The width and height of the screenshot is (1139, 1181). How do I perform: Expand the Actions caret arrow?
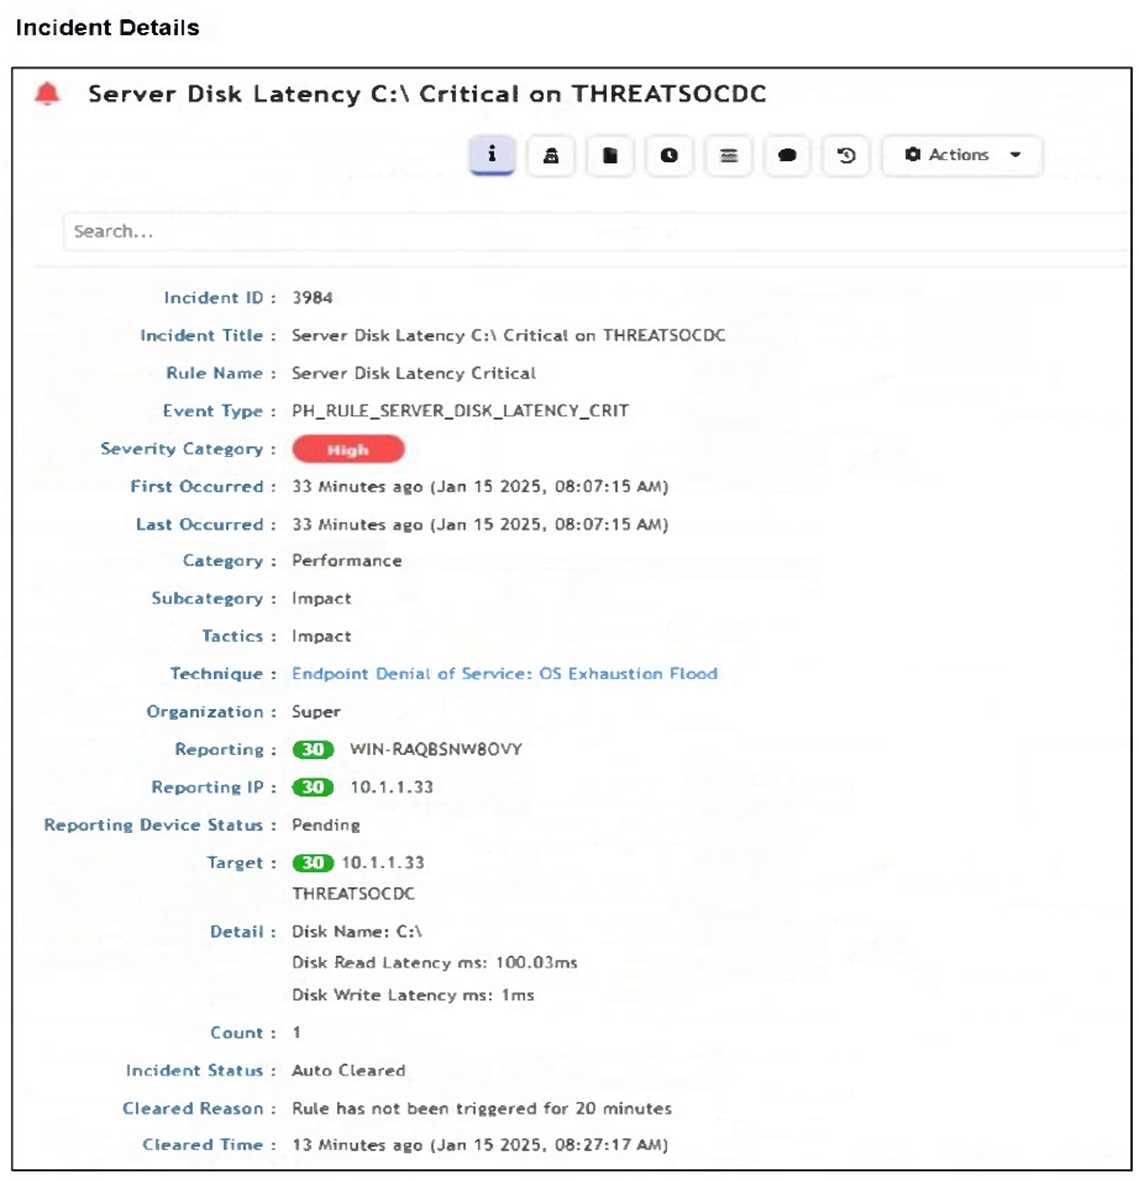click(x=1015, y=155)
